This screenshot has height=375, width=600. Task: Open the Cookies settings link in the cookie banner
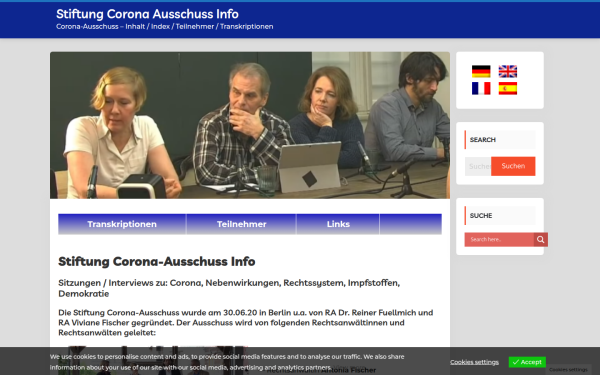474,362
